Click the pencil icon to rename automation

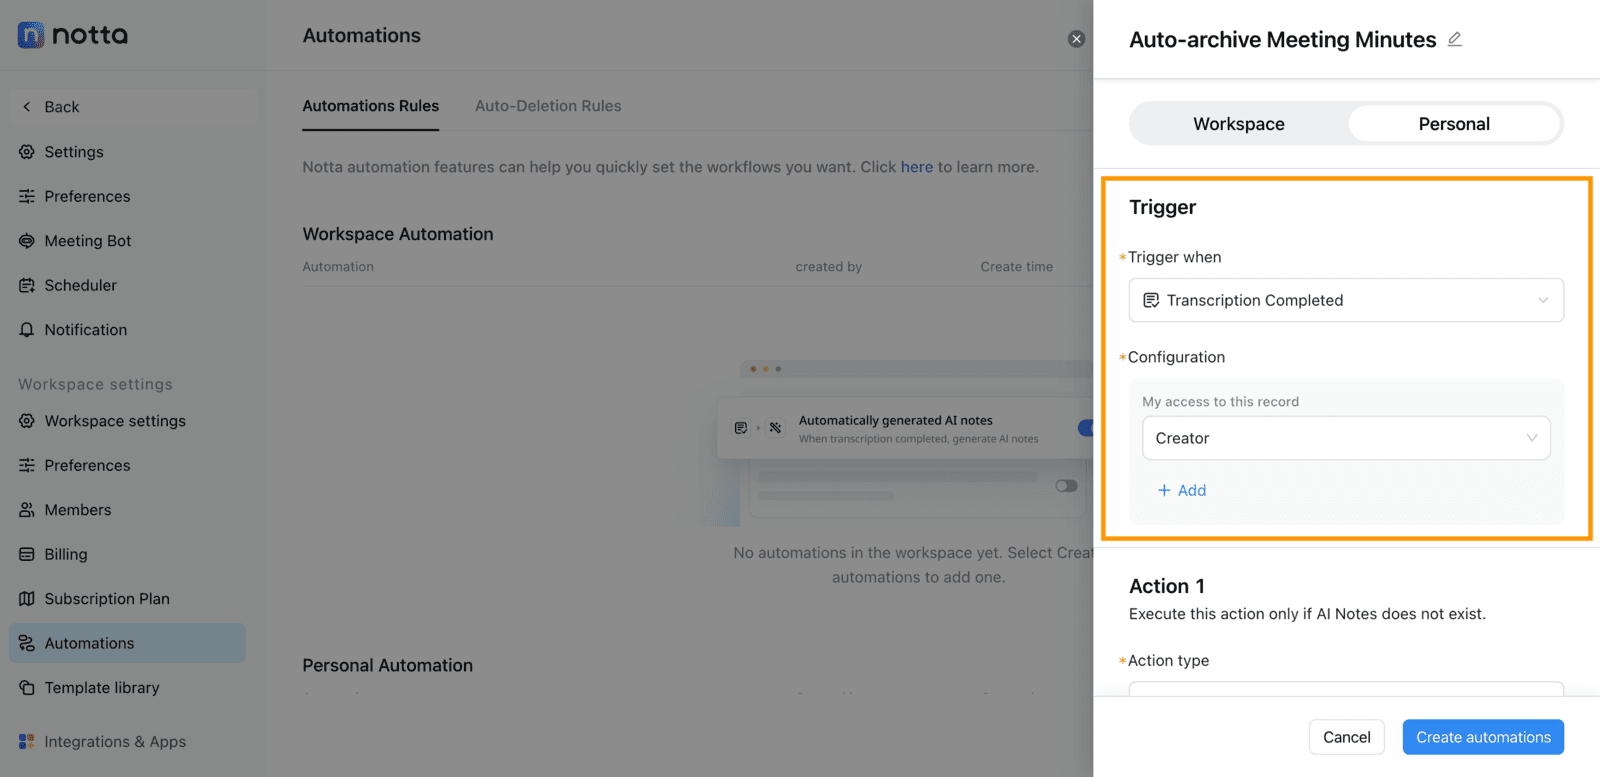pos(1455,39)
